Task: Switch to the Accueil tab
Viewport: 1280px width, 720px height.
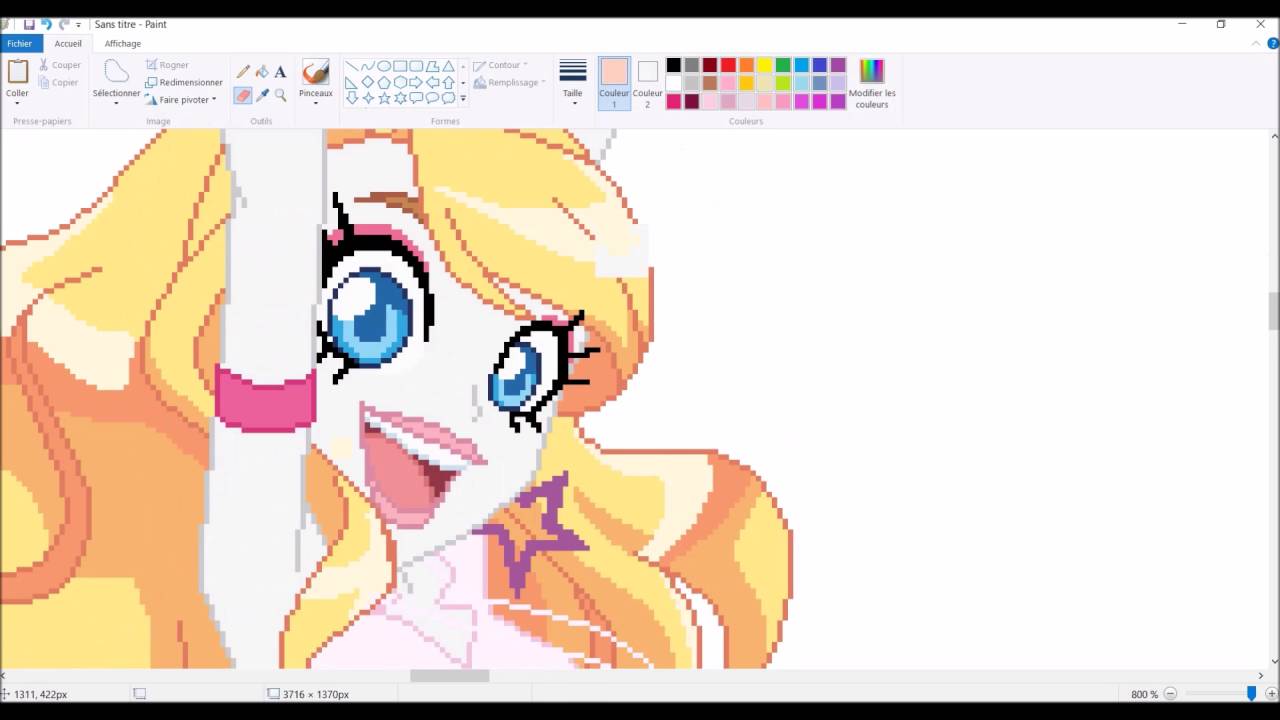Action: coord(68,43)
